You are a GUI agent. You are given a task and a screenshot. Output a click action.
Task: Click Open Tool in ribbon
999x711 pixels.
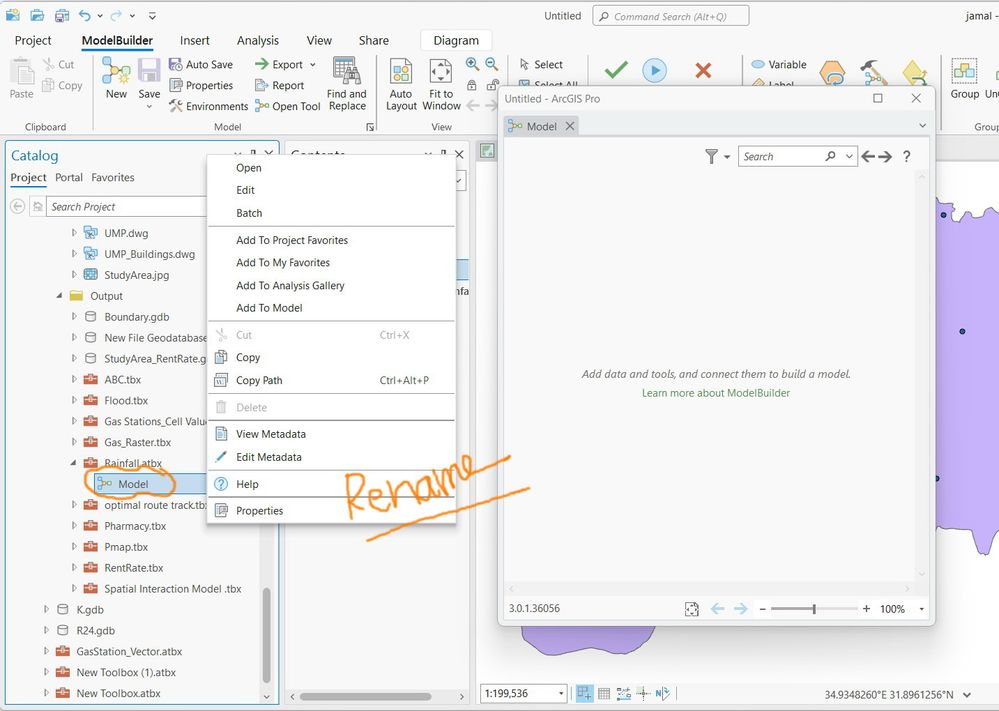click(287, 106)
